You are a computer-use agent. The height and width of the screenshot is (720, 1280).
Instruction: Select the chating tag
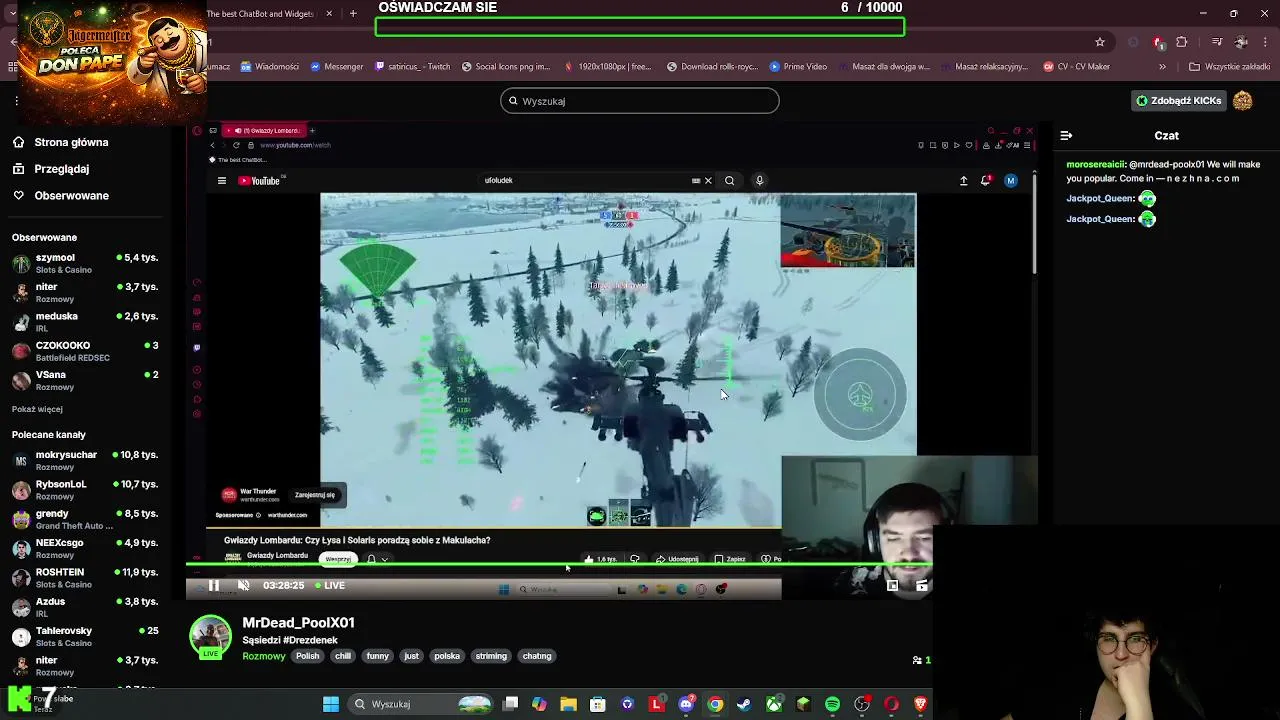tap(537, 656)
